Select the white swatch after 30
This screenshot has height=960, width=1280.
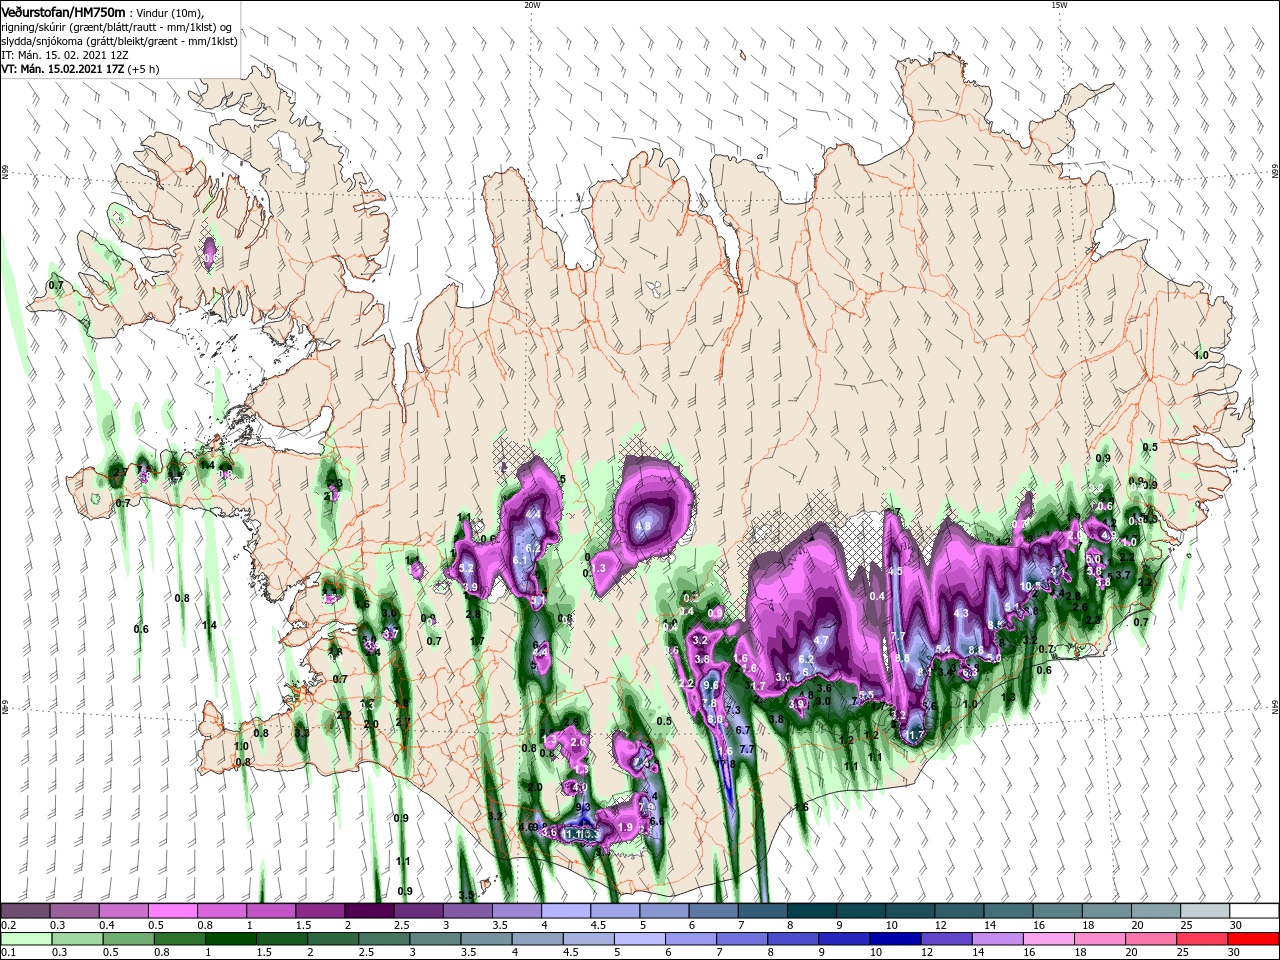pos(1254,911)
